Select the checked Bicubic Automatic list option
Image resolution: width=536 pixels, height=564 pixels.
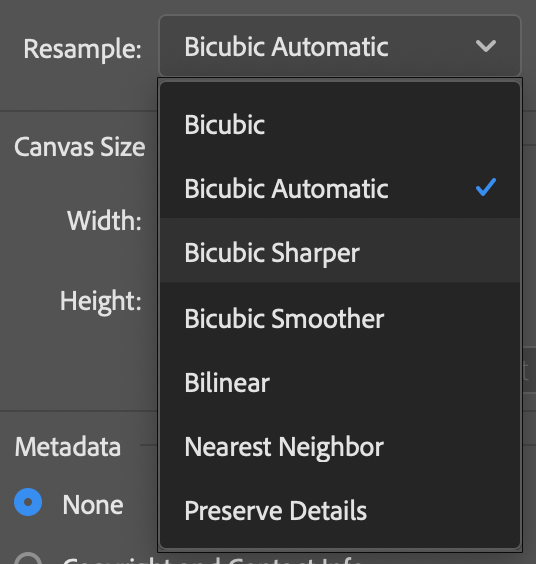[340, 188]
